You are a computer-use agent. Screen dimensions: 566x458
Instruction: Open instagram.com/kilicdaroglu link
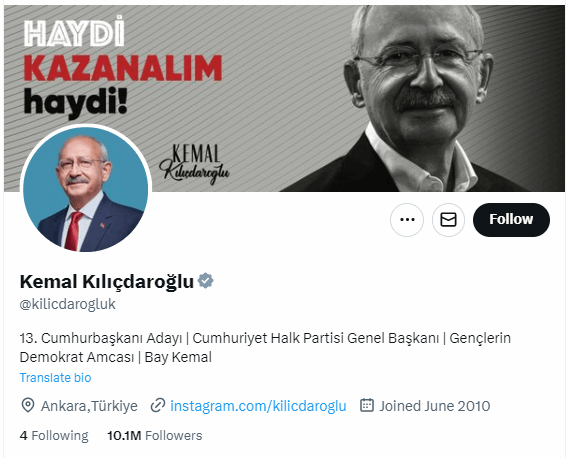tap(258, 406)
